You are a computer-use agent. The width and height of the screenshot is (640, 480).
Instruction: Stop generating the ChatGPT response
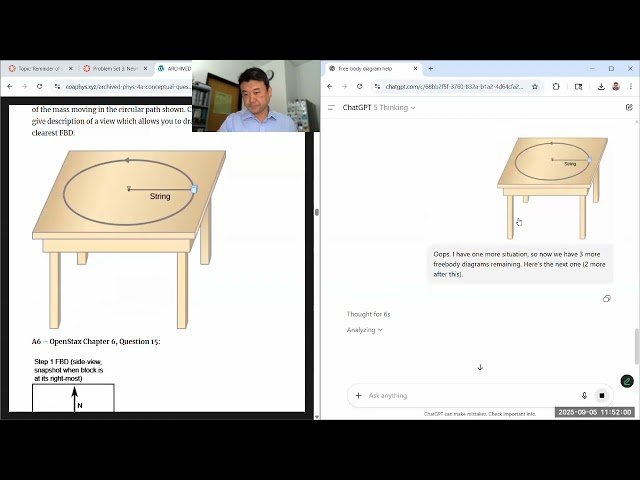(601, 395)
